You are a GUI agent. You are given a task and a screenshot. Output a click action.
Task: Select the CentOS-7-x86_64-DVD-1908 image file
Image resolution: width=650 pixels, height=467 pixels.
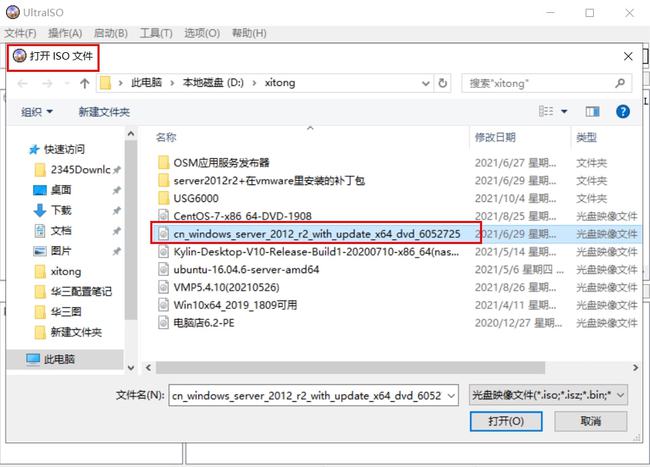point(243,216)
